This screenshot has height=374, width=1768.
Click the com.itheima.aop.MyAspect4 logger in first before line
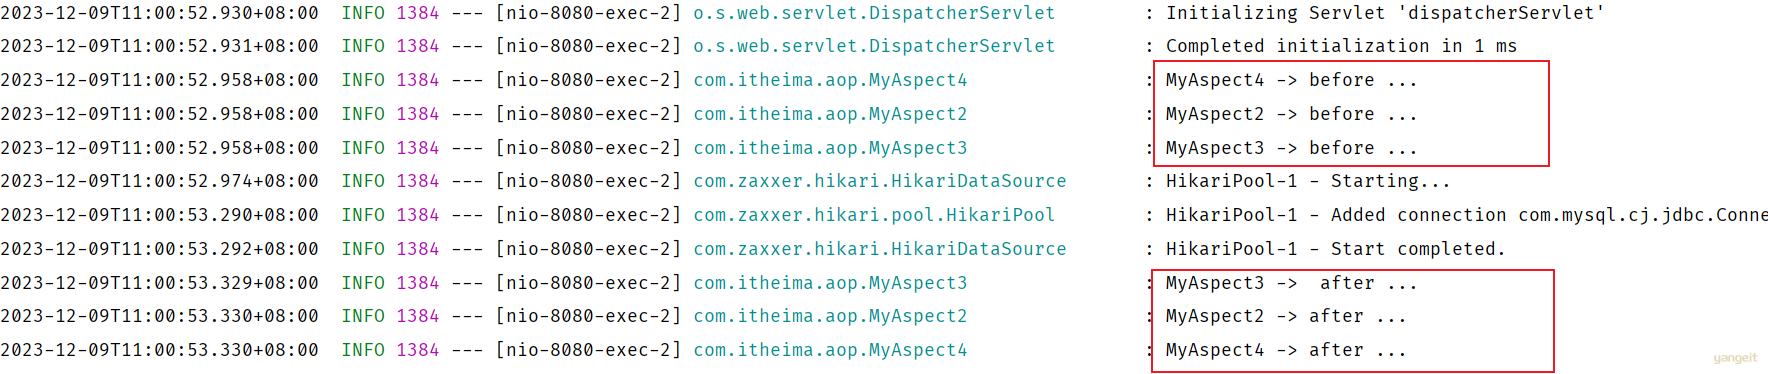click(830, 80)
